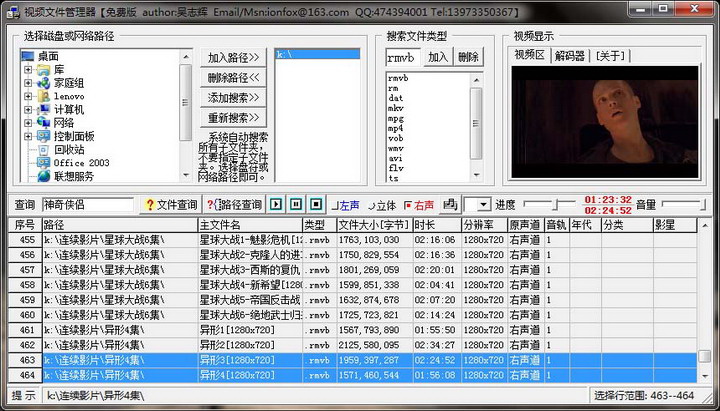Click the results table scroll down arrow

click(705, 377)
